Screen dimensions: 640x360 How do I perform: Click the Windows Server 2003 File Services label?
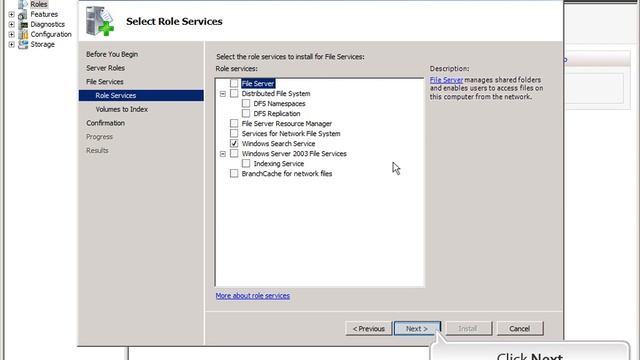[x=294, y=154]
